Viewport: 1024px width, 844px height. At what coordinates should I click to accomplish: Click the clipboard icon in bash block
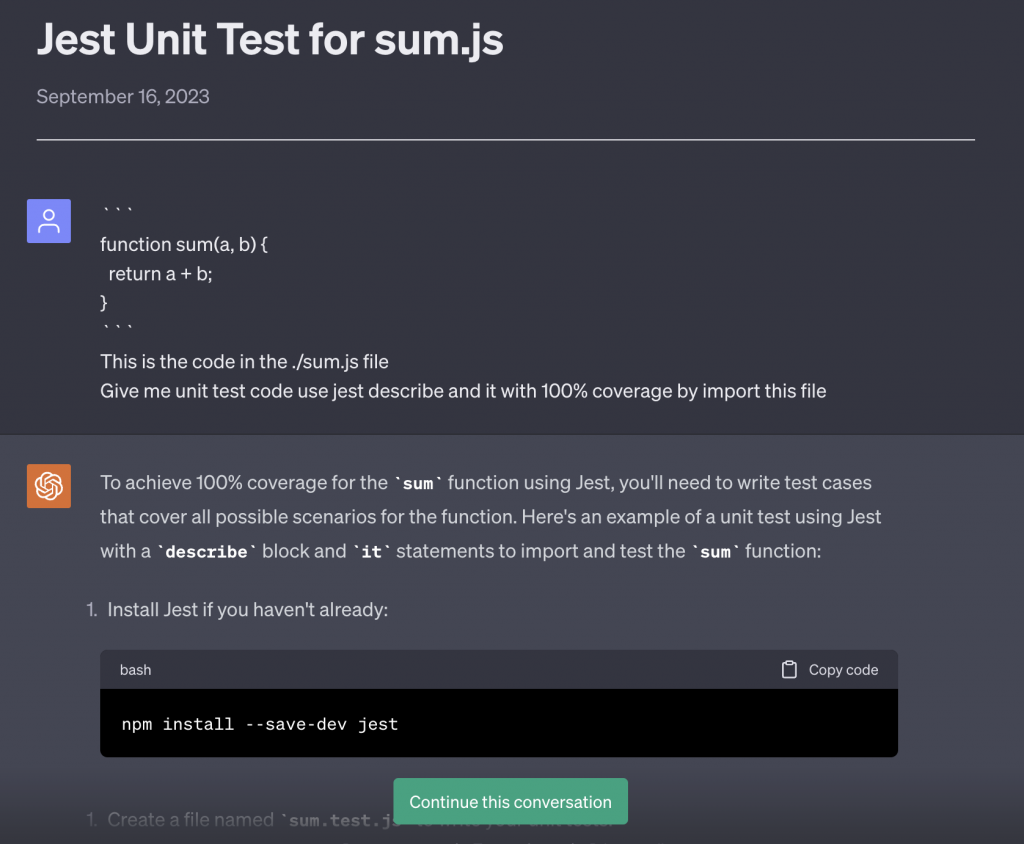point(789,670)
